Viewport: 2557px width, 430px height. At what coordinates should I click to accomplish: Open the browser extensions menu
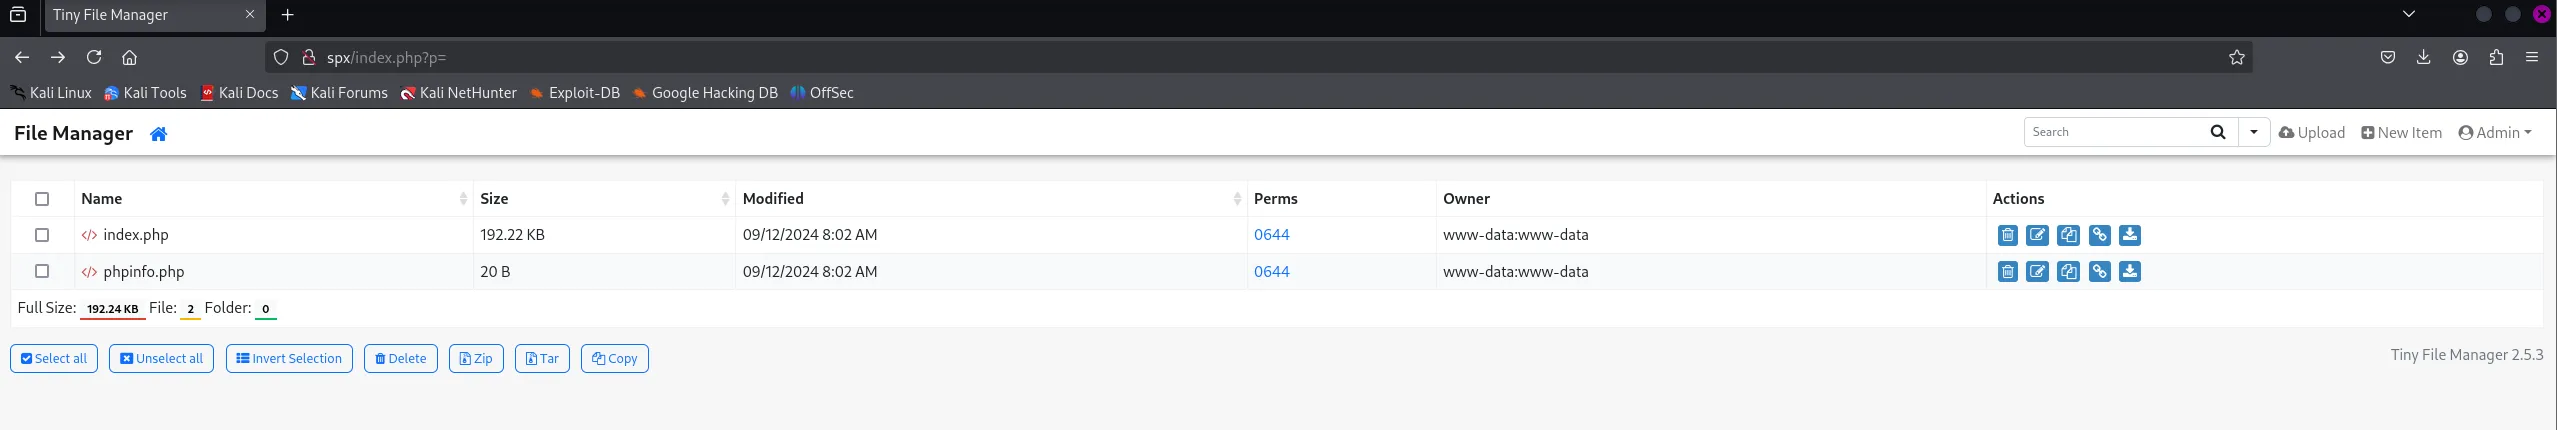tap(2496, 57)
